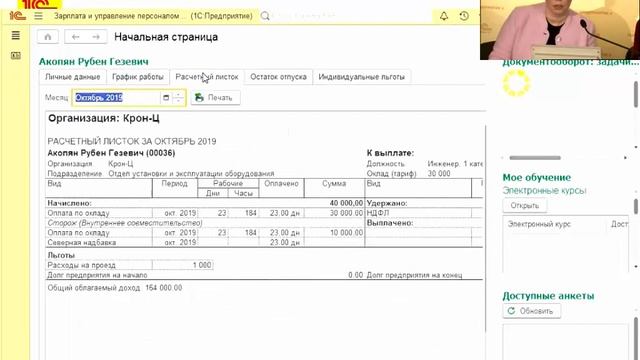Viewport: 640px width, 360px height.
Task: Click the horizontal scrollbar in Документооборот panel
Action: point(535,158)
